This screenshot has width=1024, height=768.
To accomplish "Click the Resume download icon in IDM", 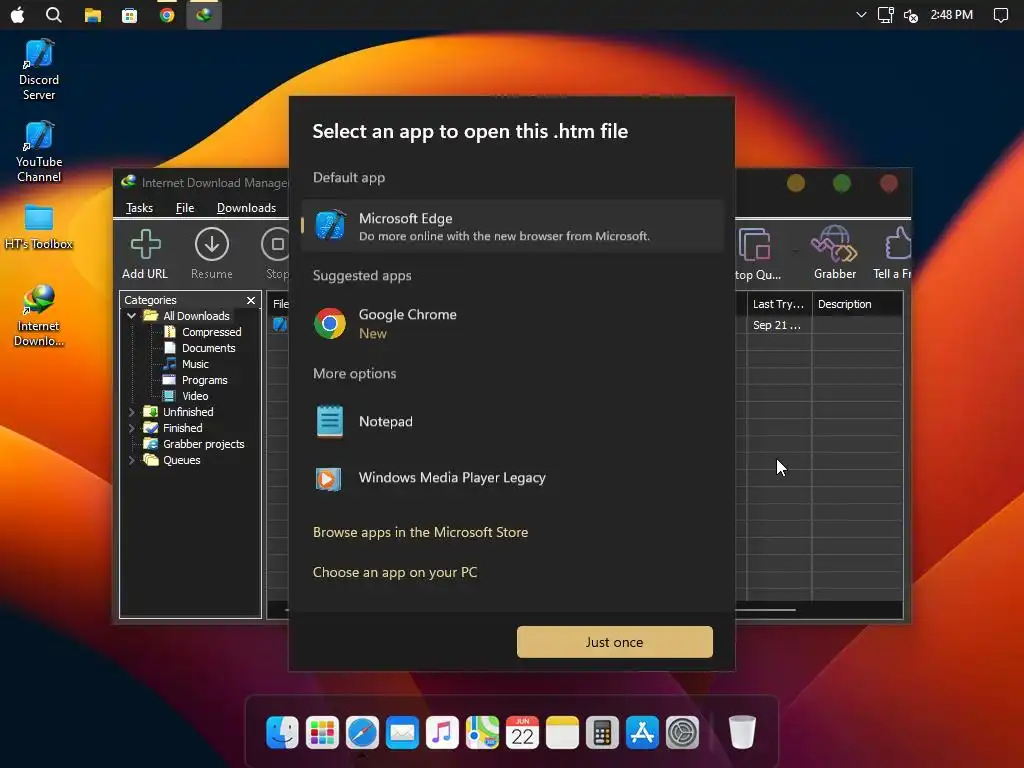I will pyautogui.click(x=212, y=254).
